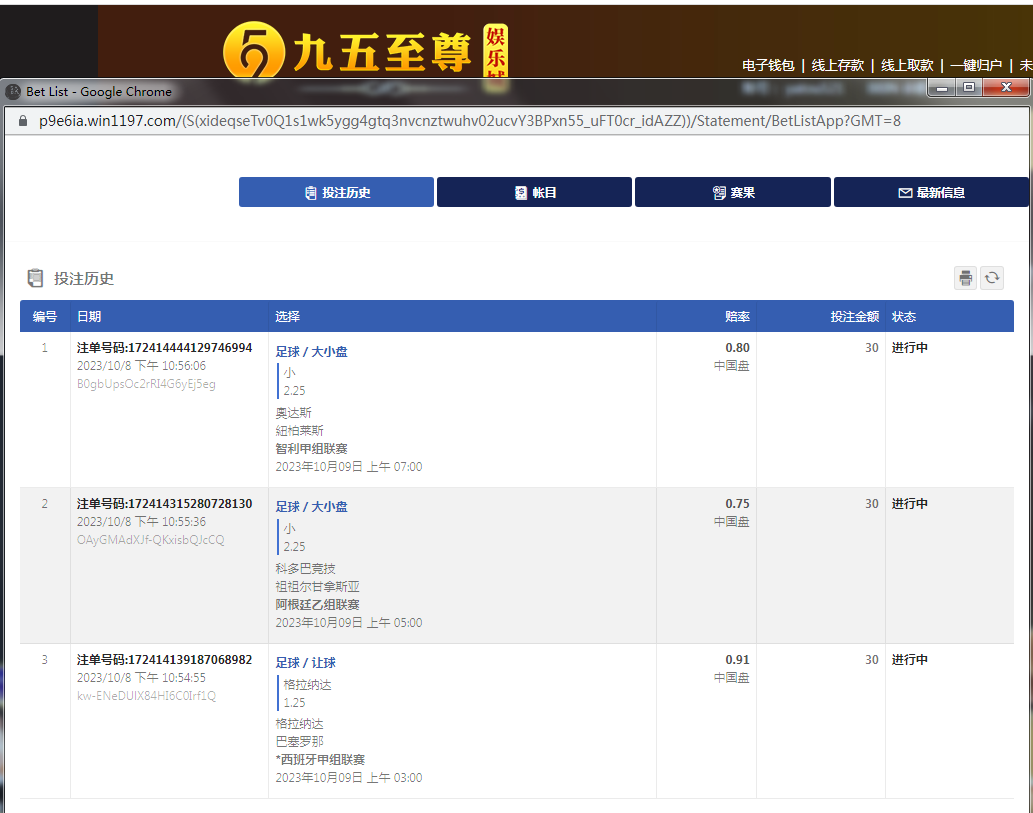Click the 电子钱包 link
The height and width of the screenshot is (813, 1033).
768,65
